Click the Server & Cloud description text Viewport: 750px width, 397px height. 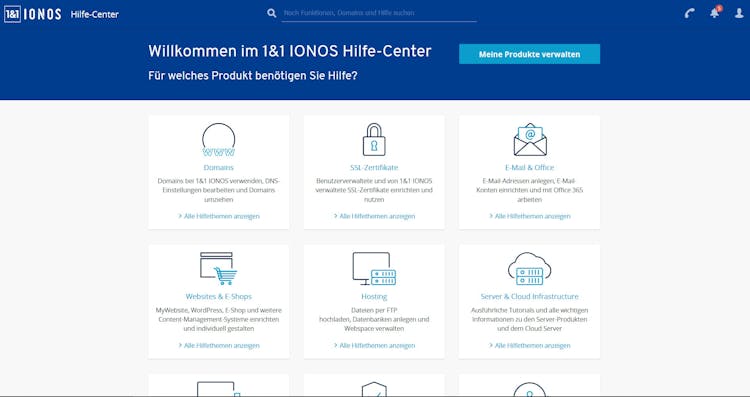click(x=529, y=319)
